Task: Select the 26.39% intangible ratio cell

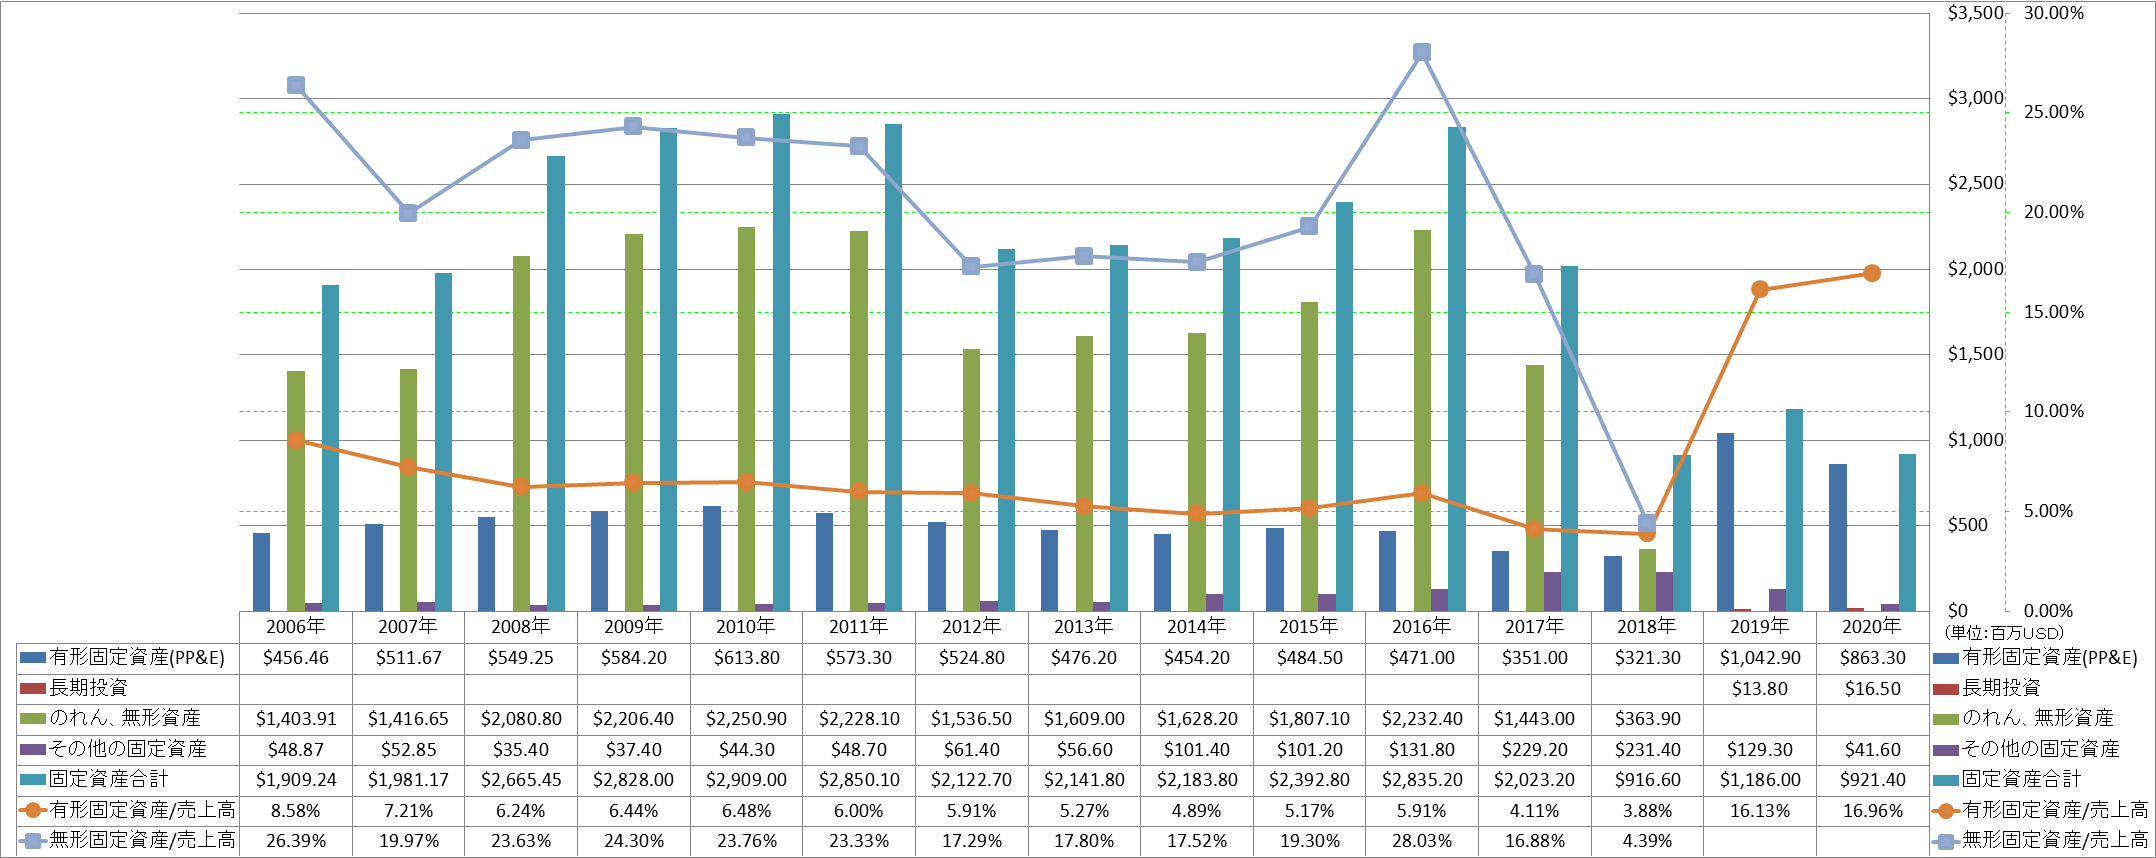Action: click(296, 841)
